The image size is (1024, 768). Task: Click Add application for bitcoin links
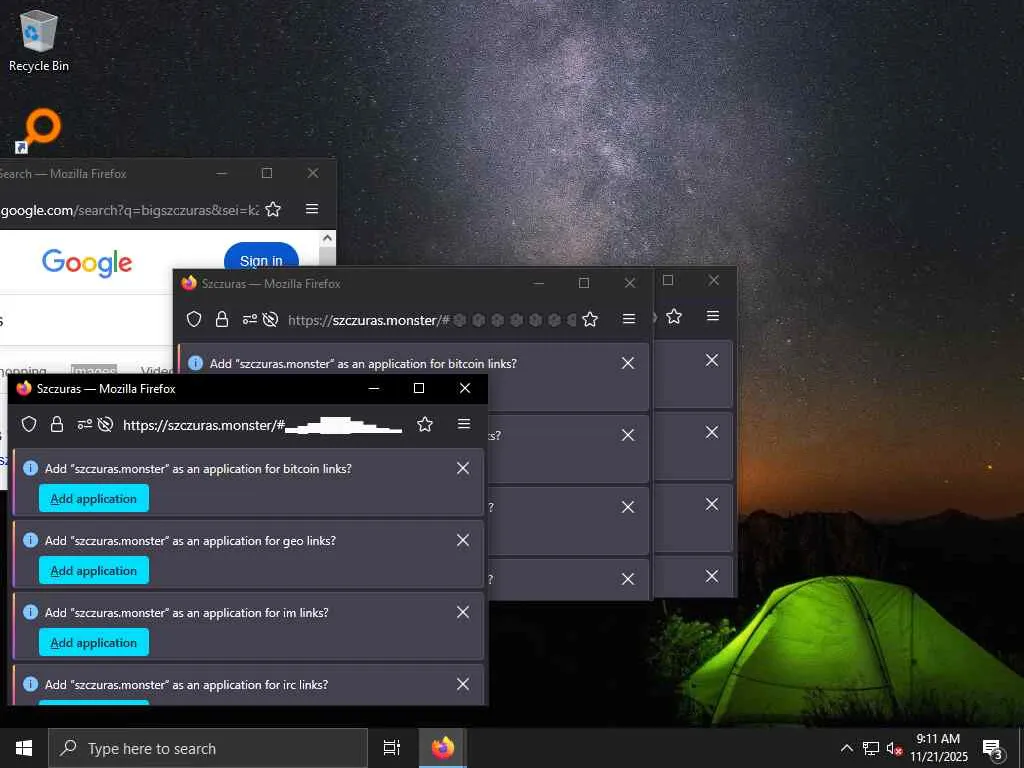[93, 498]
